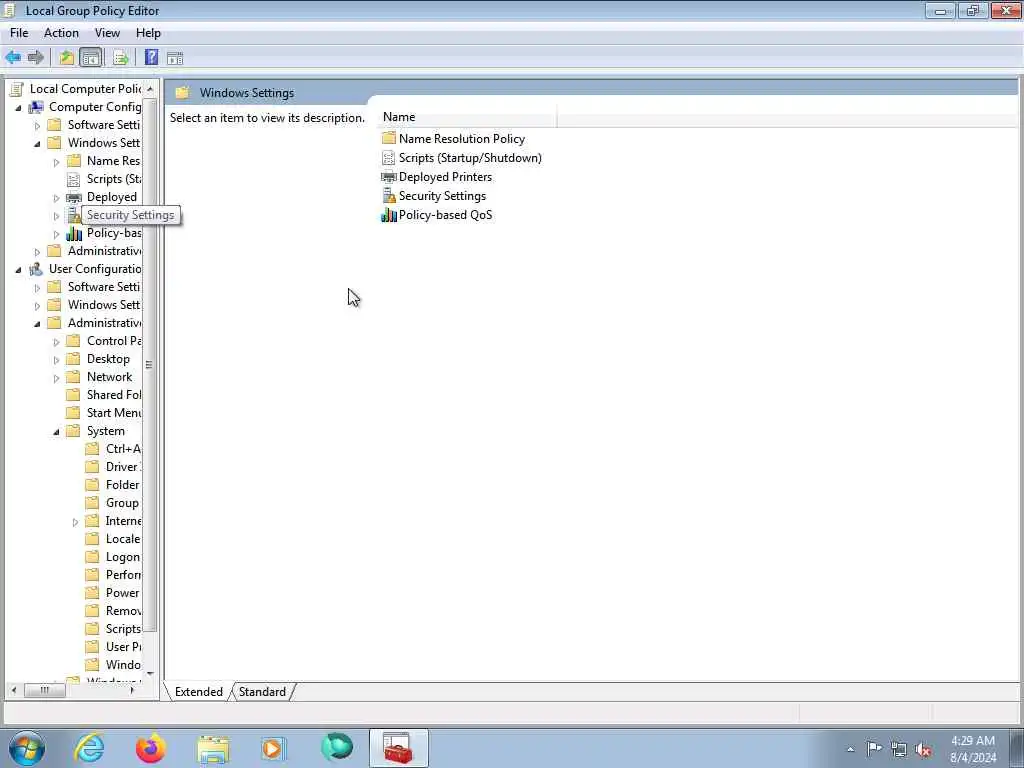Switch to the Extended tab
The width and height of the screenshot is (1024, 768).
[199, 692]
